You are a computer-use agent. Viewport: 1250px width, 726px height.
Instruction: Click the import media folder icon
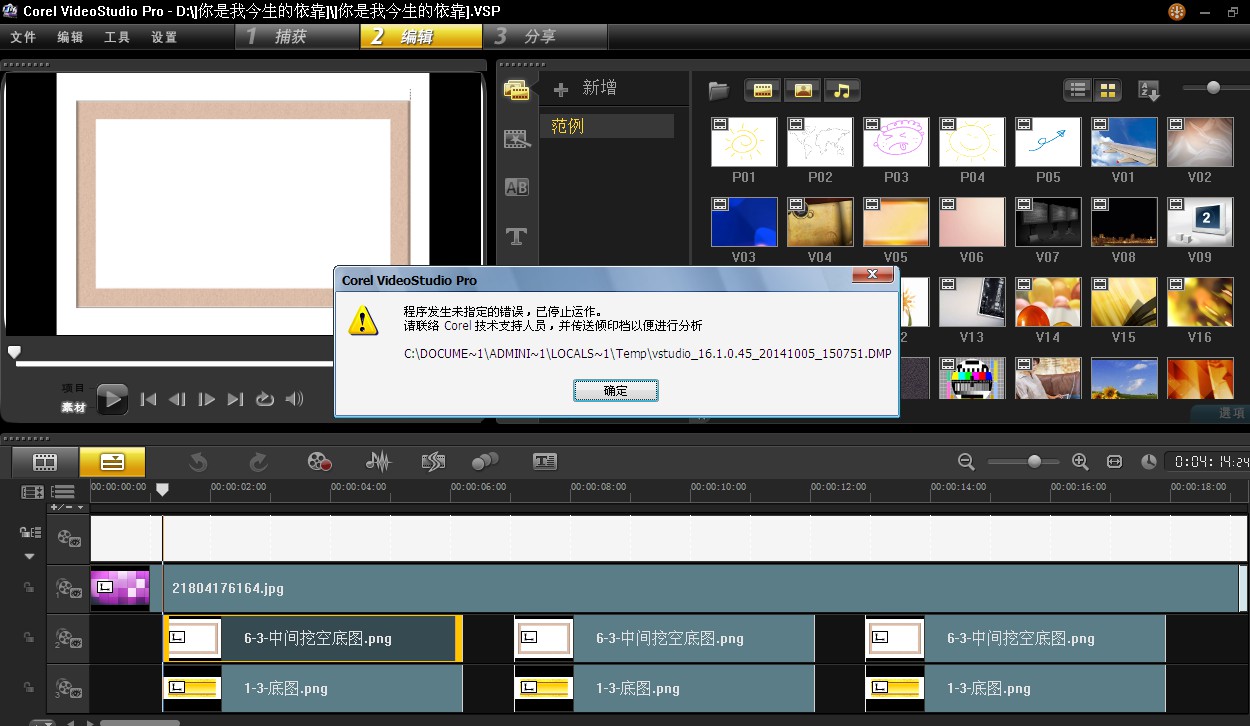pyautogui.click(x=719, y=91)
